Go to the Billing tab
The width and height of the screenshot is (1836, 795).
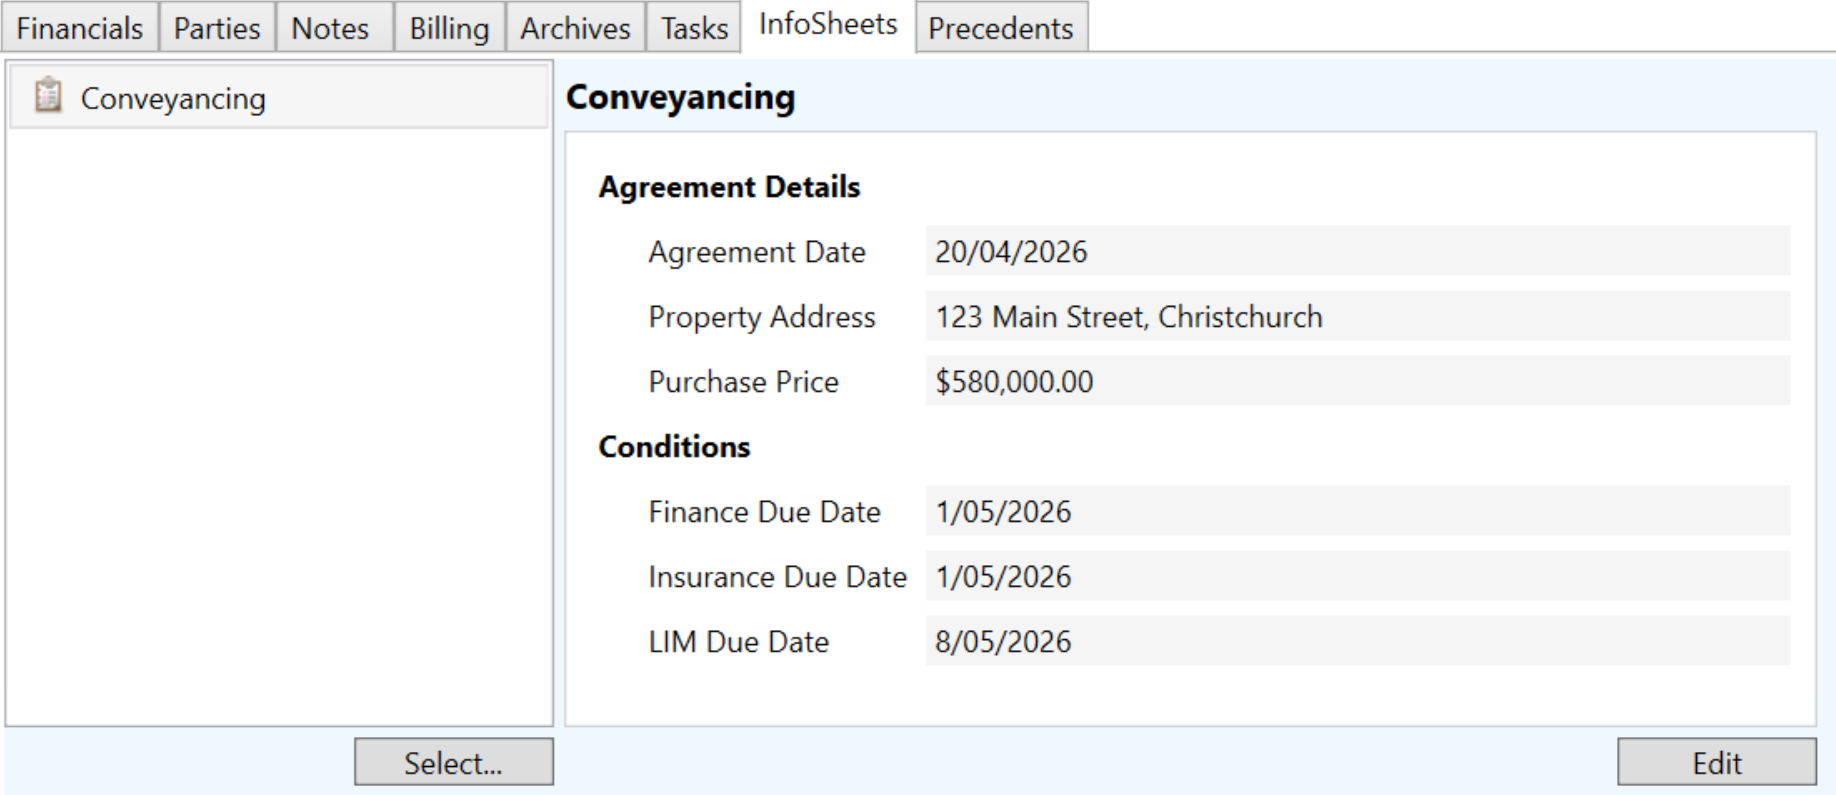449,28
